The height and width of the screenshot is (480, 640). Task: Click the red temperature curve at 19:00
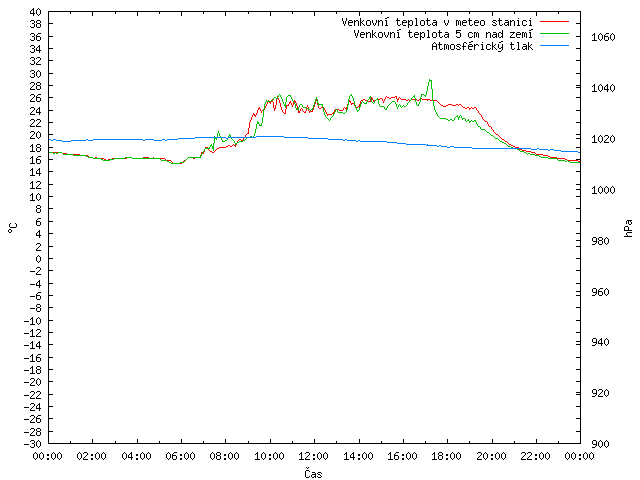pyautogui.click(x=470, y=108)
